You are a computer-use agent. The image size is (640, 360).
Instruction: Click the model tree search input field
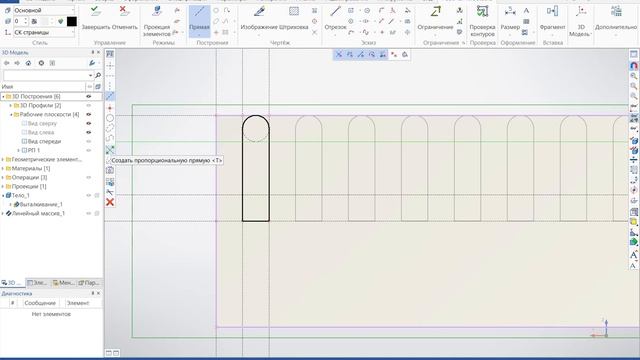point(45,76)
